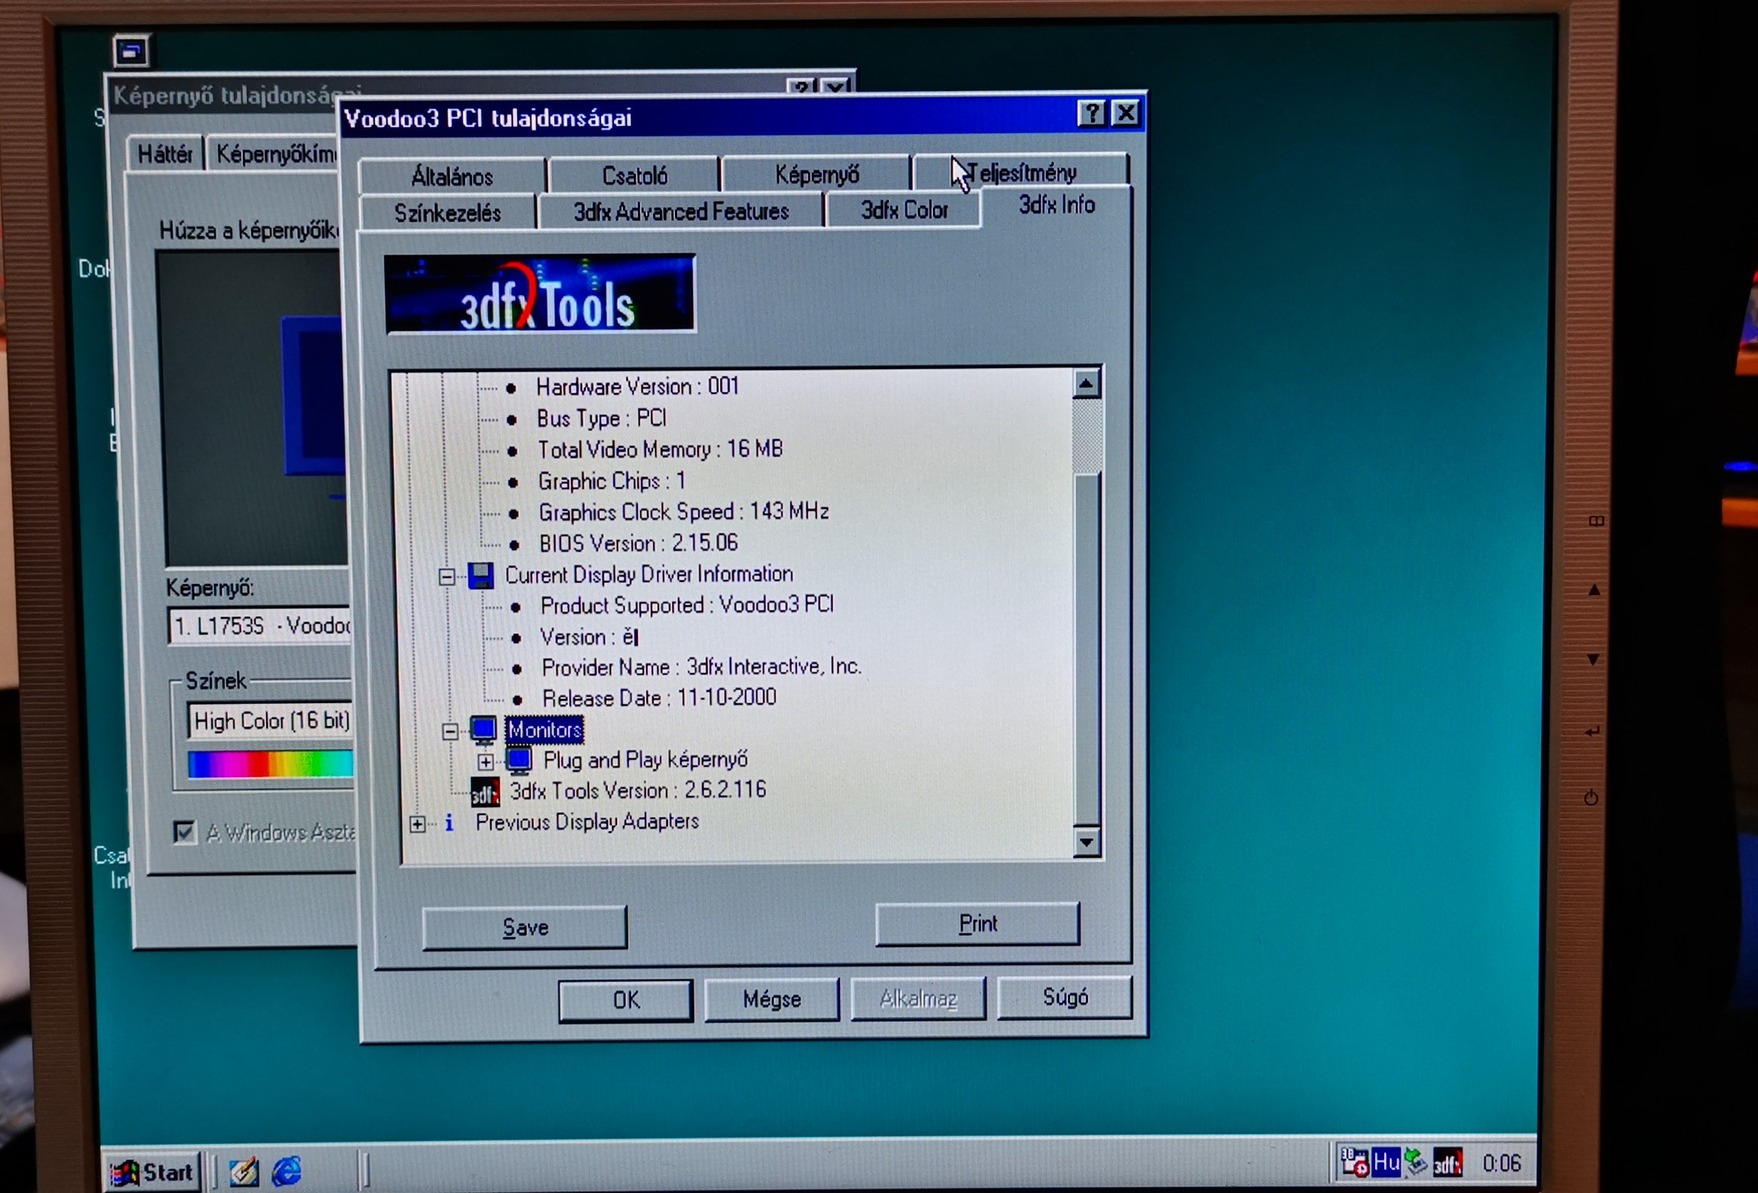Select 'Total Video Memory : 16 MB' row

coord(660,450)
